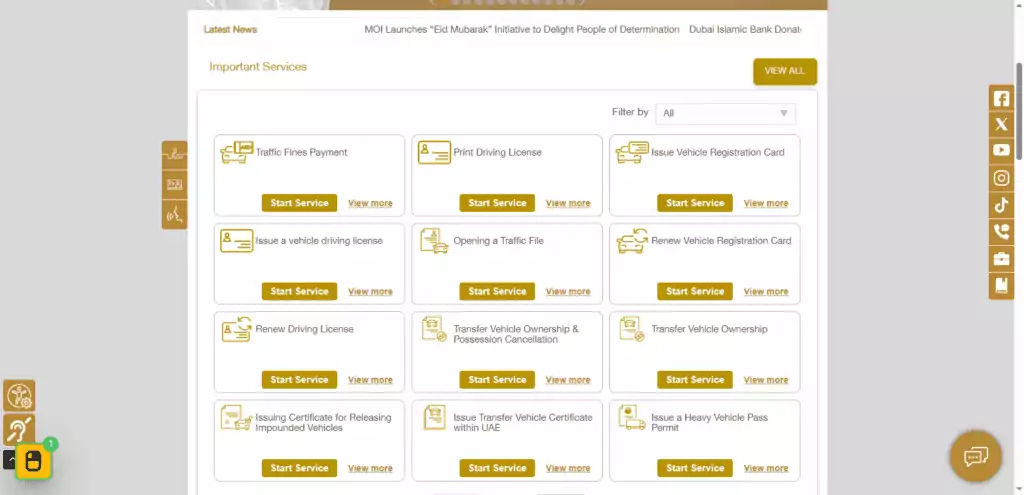
Task: Click the Renew Driving License icon
Action: pyautogui.click(x=236, y=329)
